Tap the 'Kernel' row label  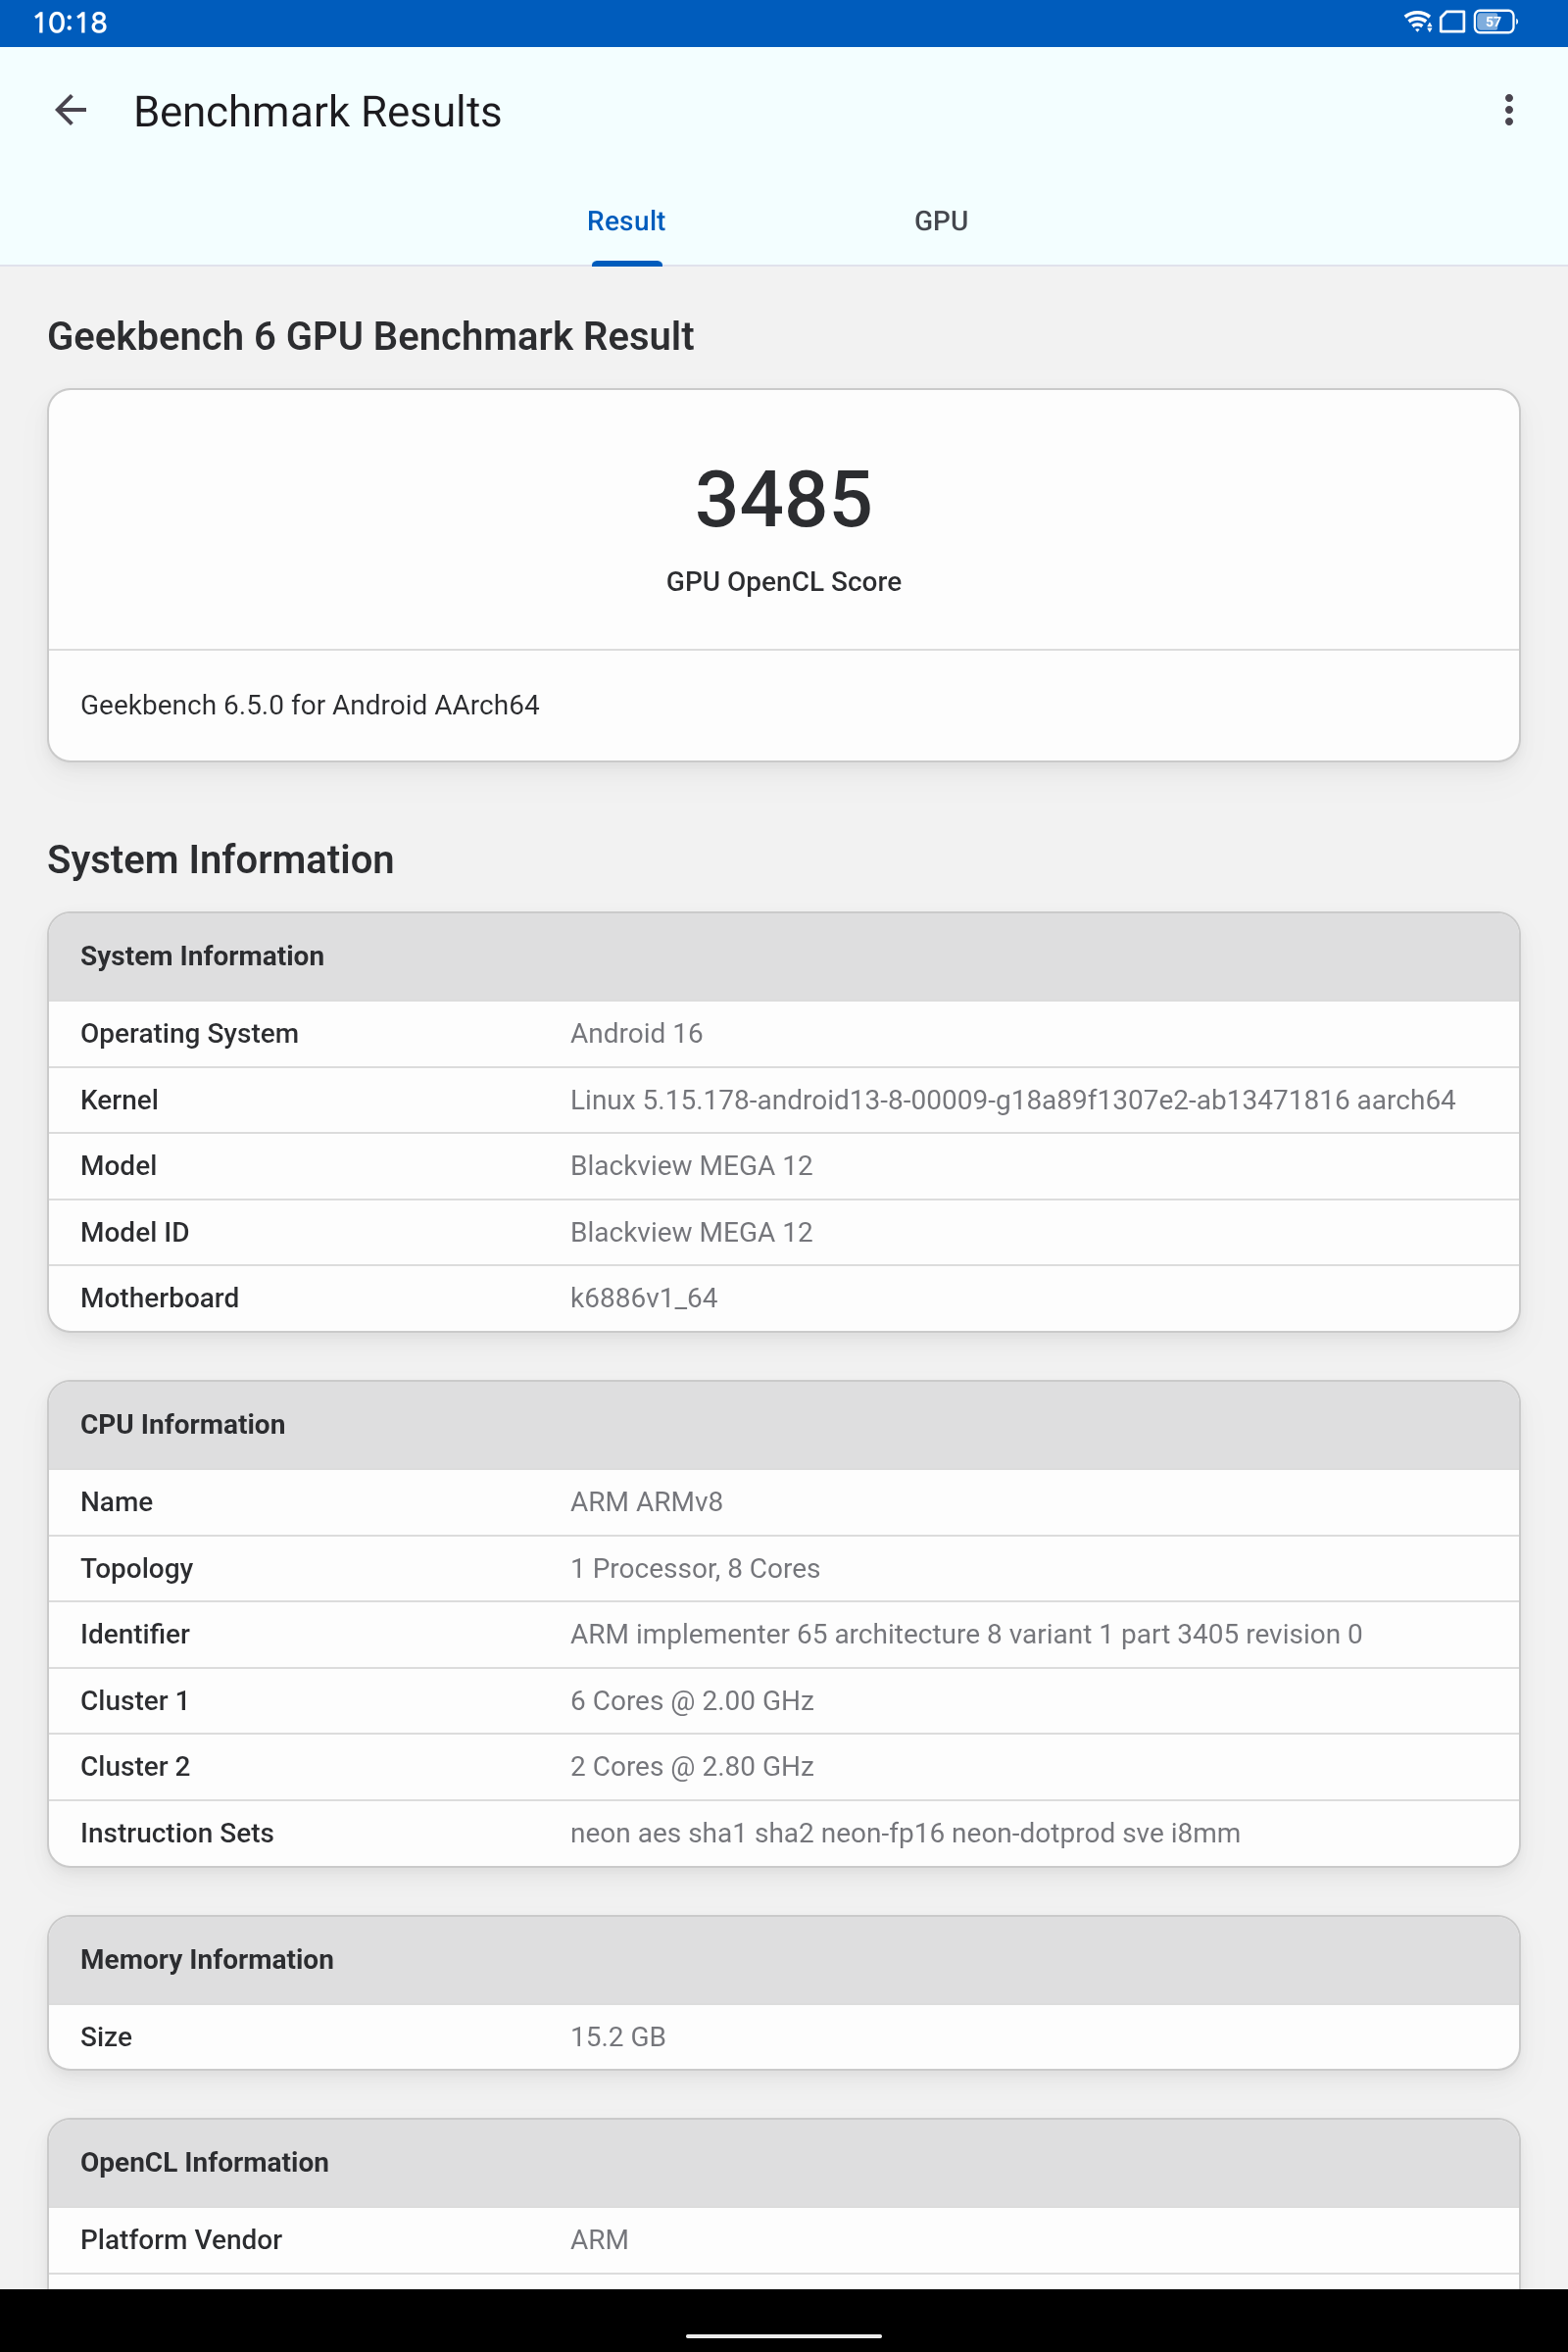coord(120,1100)
